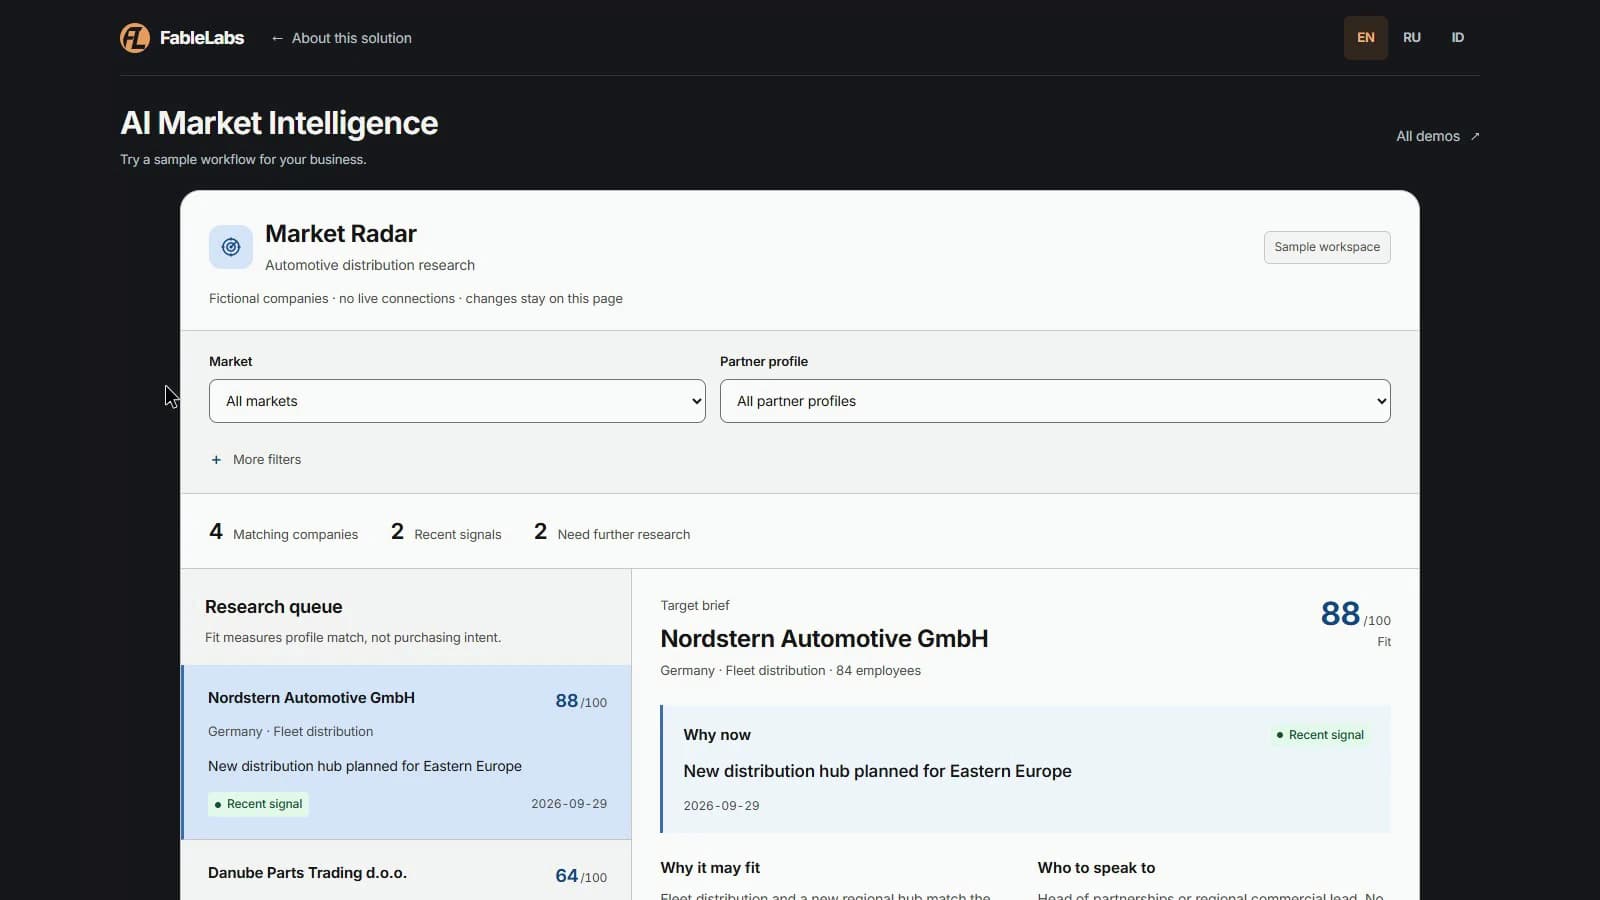Screen dimensions: 1600x900
Task: Click the Recent signal badge in Why now
Action: point(1320,735)
